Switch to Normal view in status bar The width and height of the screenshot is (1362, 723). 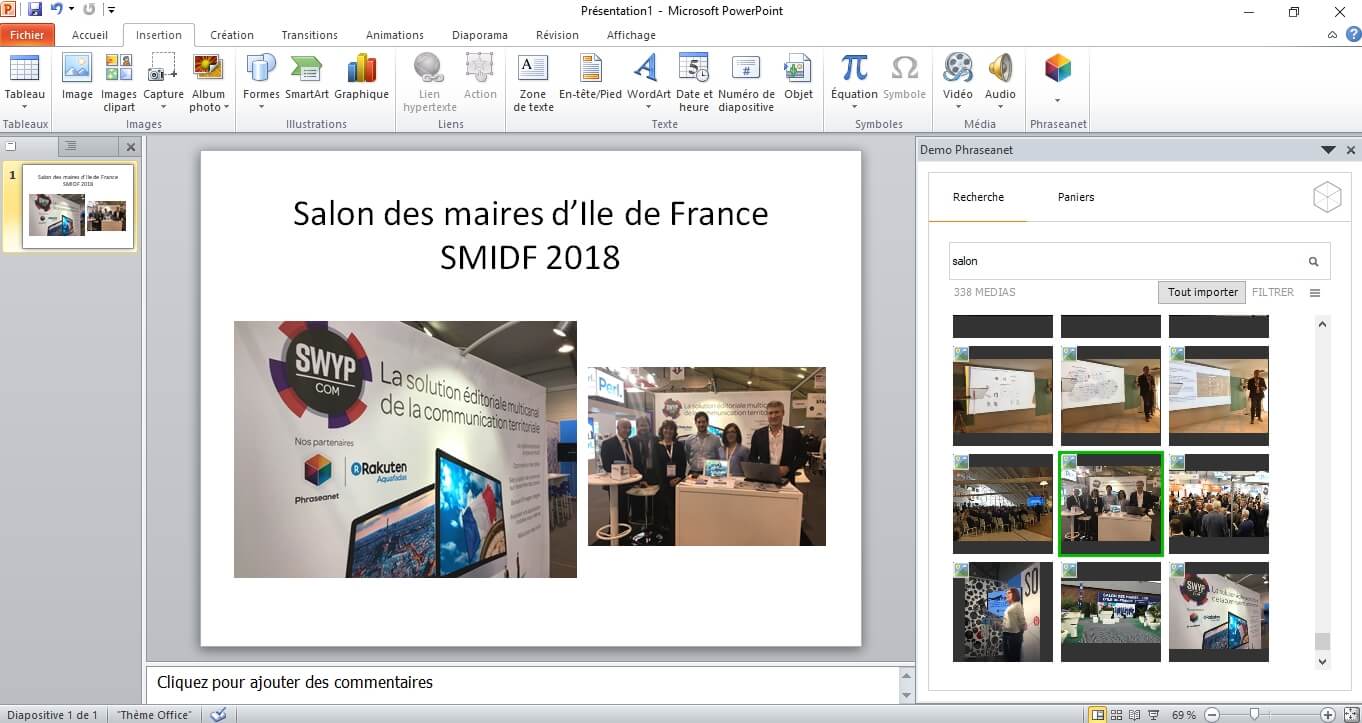pyautogui.click(x=1098, y=715)
